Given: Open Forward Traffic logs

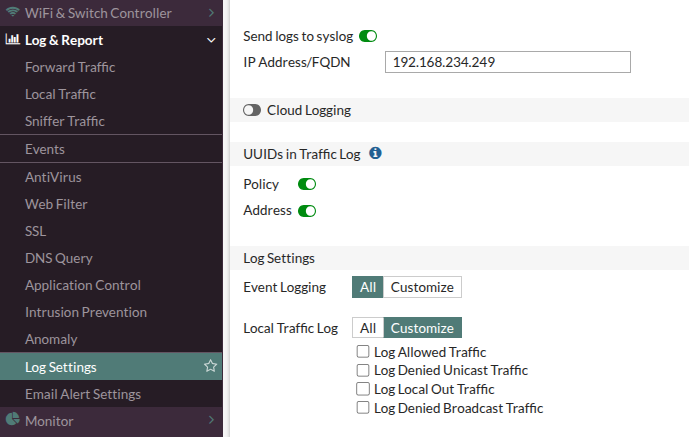Looking at the screenshot, I should coord(70,67).
